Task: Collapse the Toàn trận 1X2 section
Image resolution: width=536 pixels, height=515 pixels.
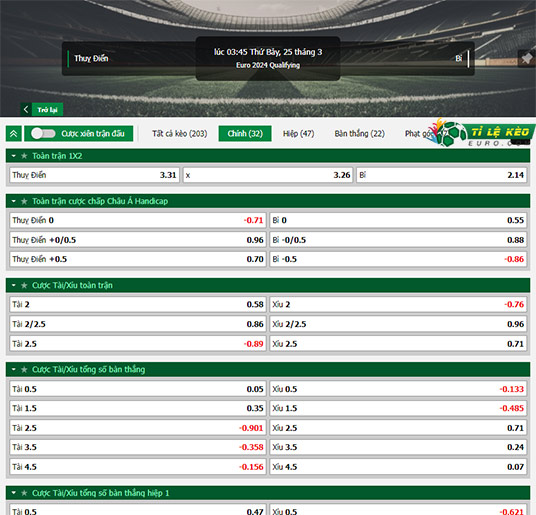Action: tap(14, 156)
